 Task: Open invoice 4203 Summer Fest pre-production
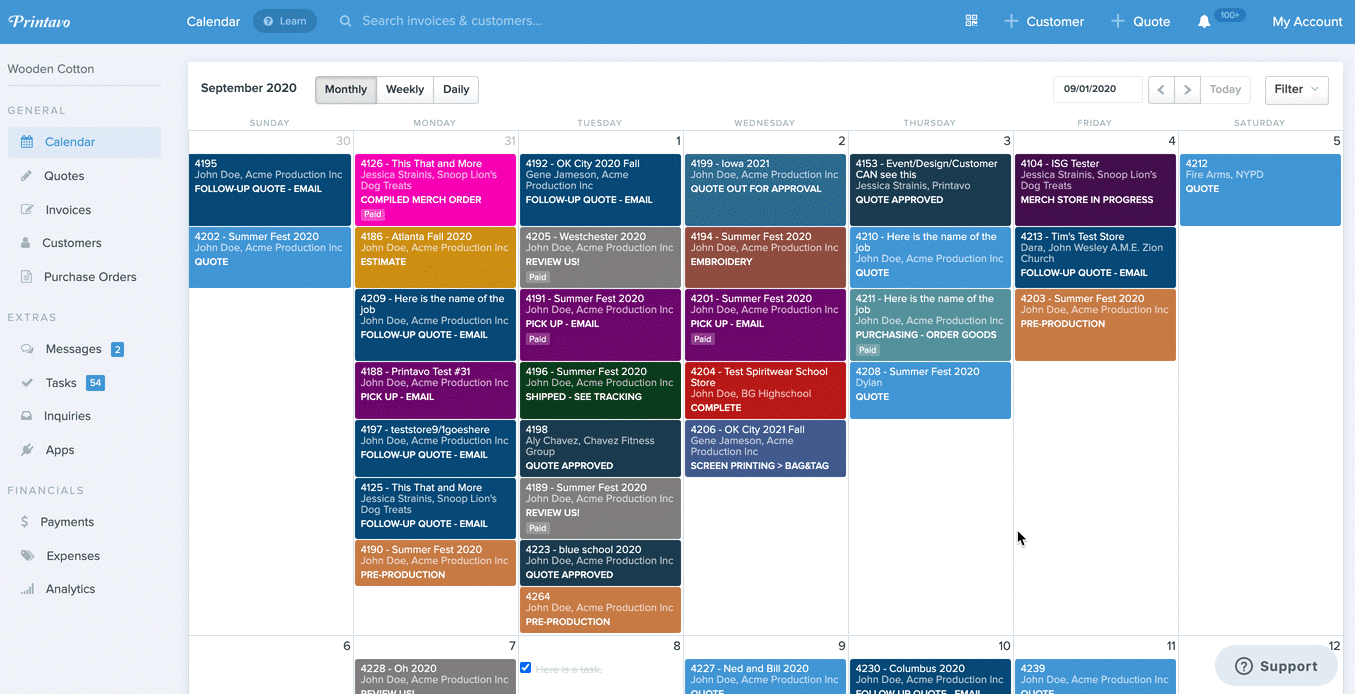point(1095,325)
